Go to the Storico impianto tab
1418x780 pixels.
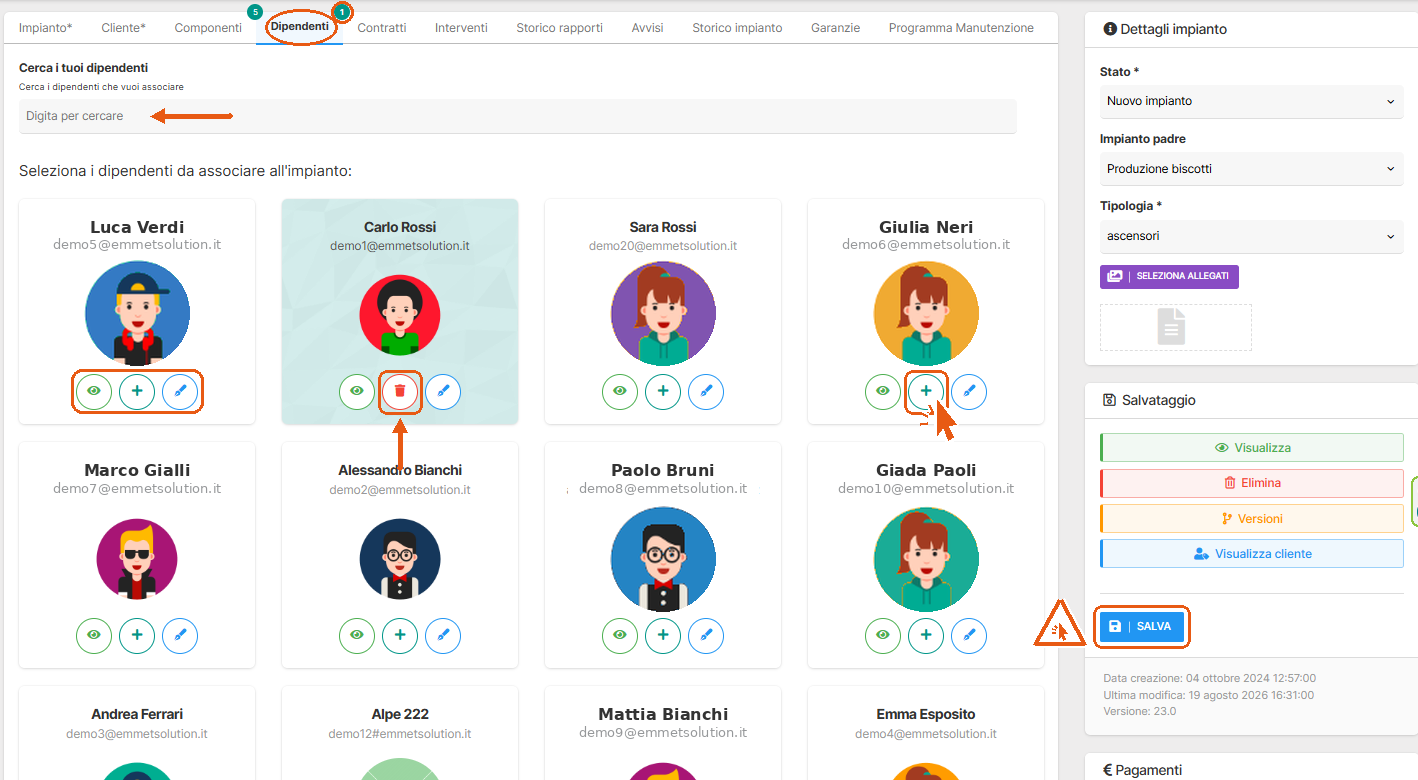pos(738,28)
